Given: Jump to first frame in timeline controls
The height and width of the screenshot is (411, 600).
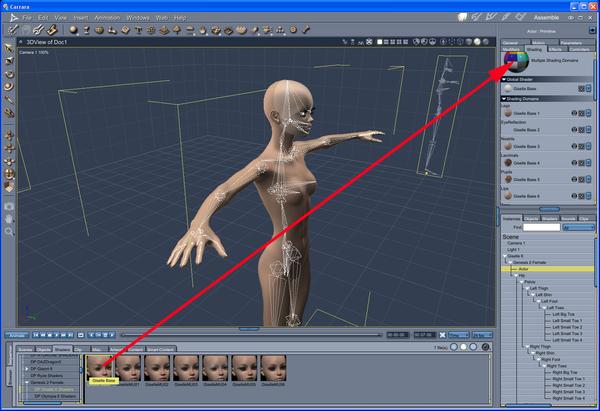Looking at the screenshot, I should (36, 335).
